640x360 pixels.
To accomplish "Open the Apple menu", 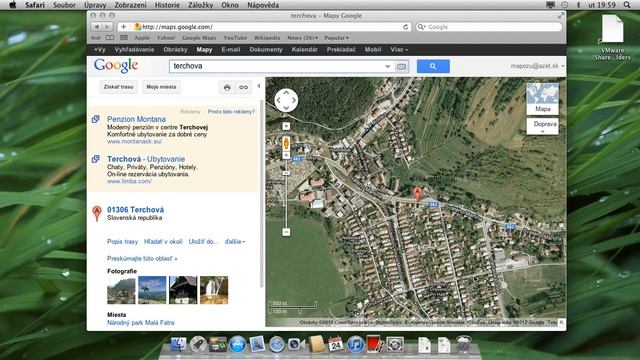I will (x=13, y=5).
